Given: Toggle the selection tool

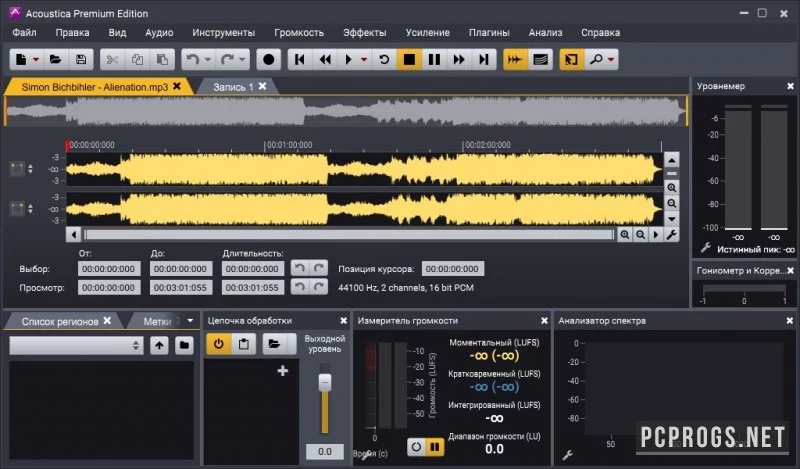Looking at the screenshot, I should tap(571, 59).
